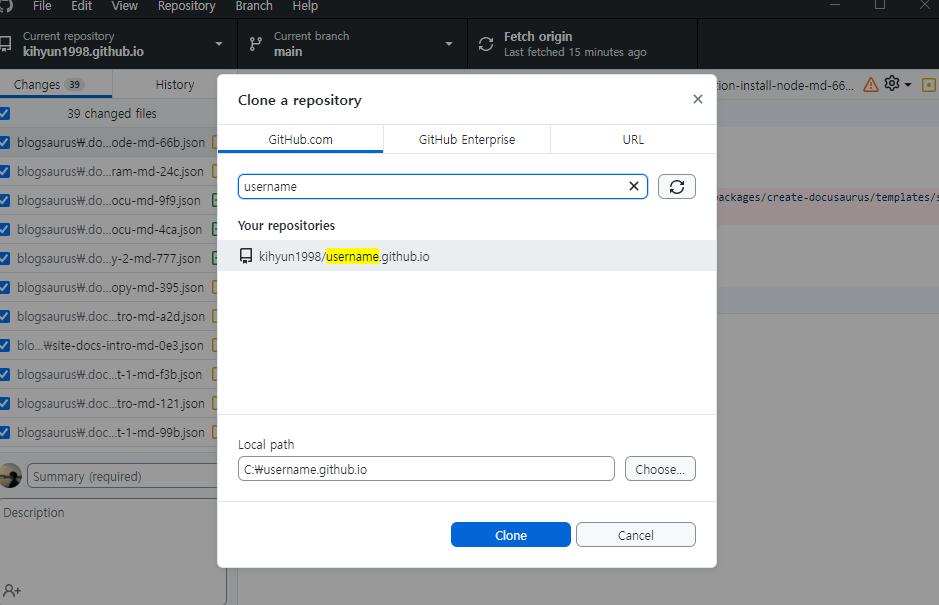
Task: Switch to the GitHub.com tab
Action: [300, 140]
